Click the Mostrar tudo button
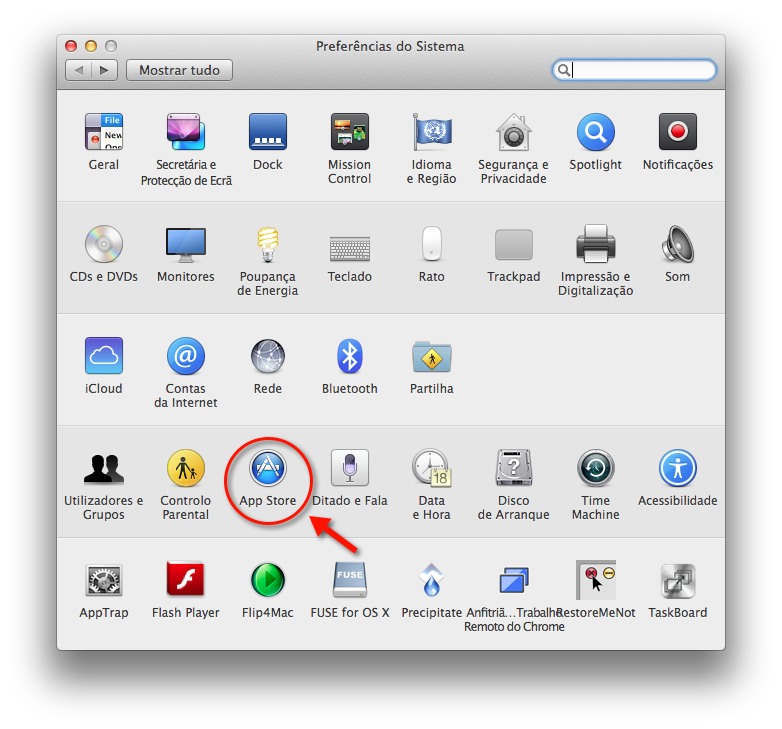The image size is (782, 729). pos(180,70)
